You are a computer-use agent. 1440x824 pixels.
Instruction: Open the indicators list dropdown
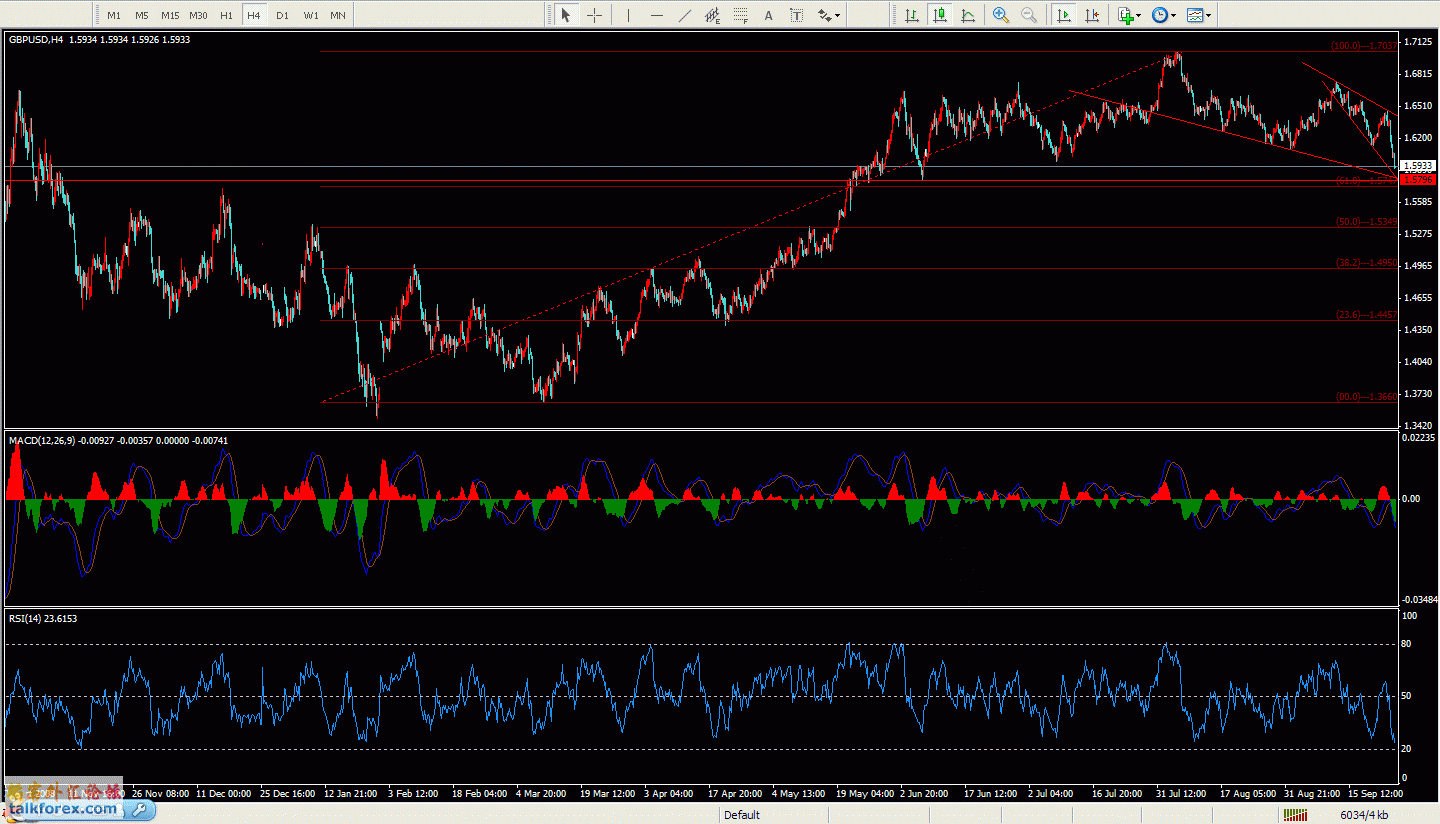click(x=1130, y=15)
